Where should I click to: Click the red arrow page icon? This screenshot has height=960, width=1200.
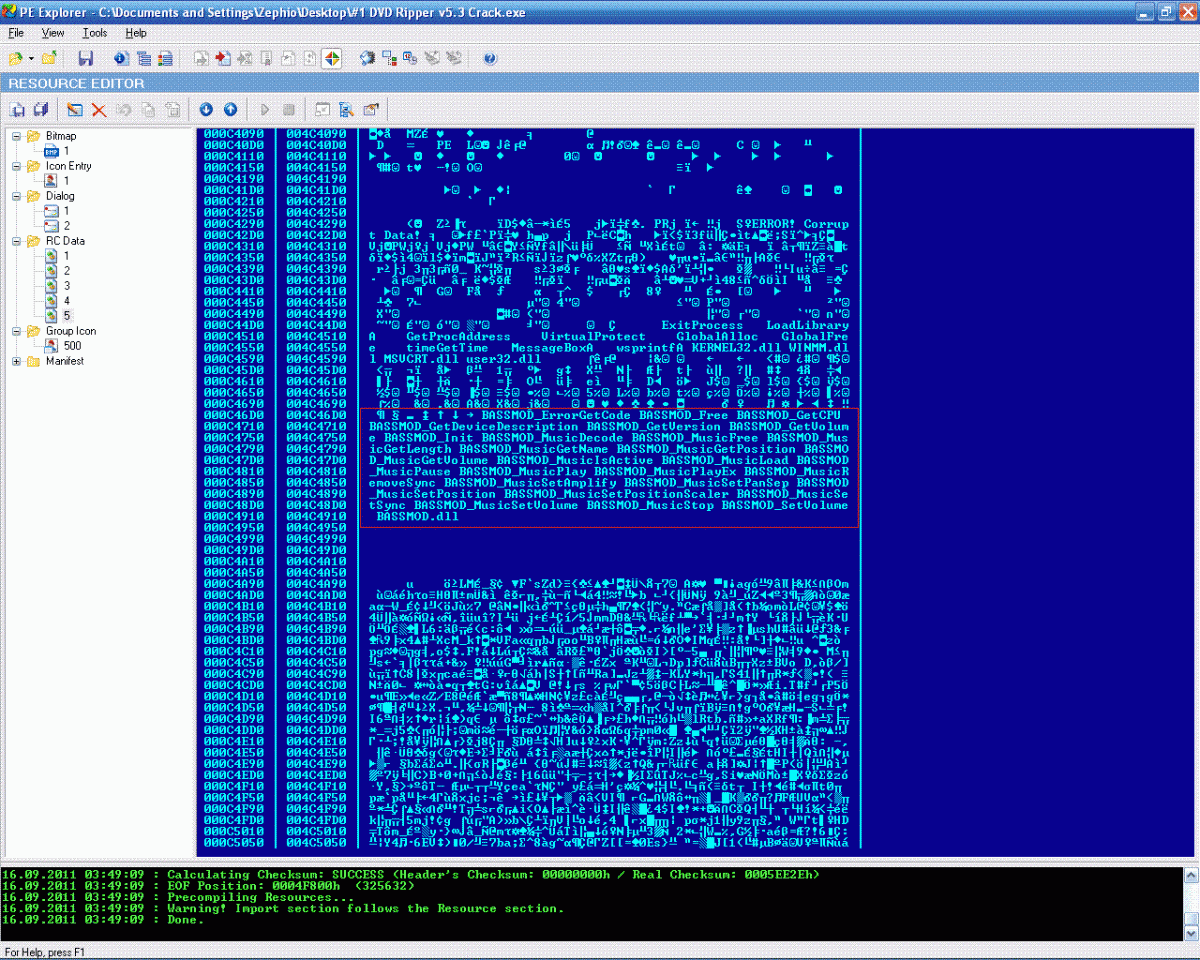point(223,58)
